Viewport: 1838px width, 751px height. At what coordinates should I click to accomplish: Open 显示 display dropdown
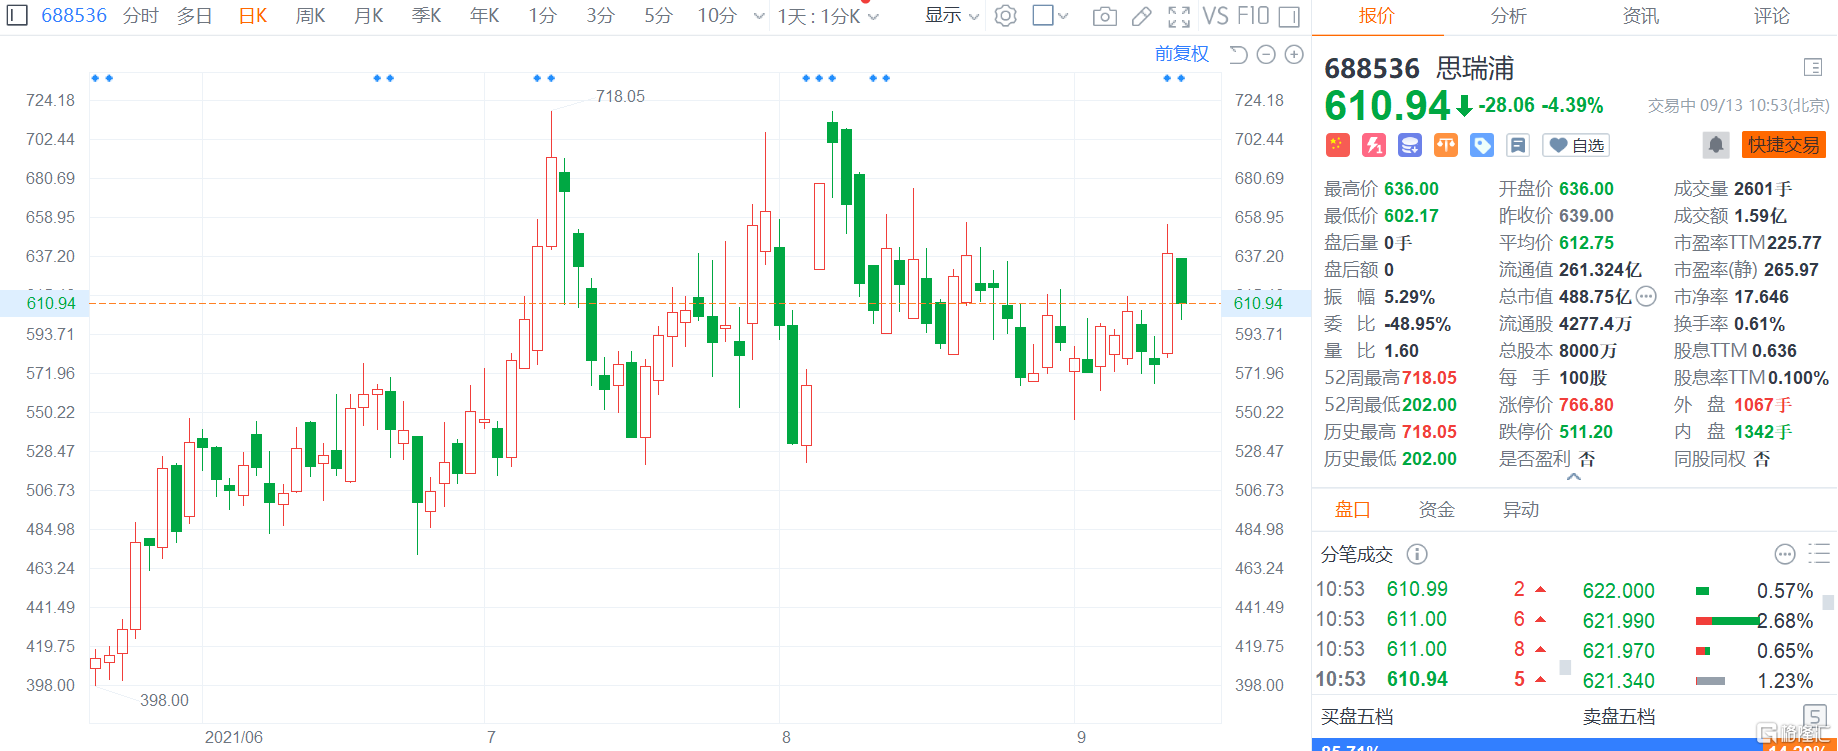(951, 16)
